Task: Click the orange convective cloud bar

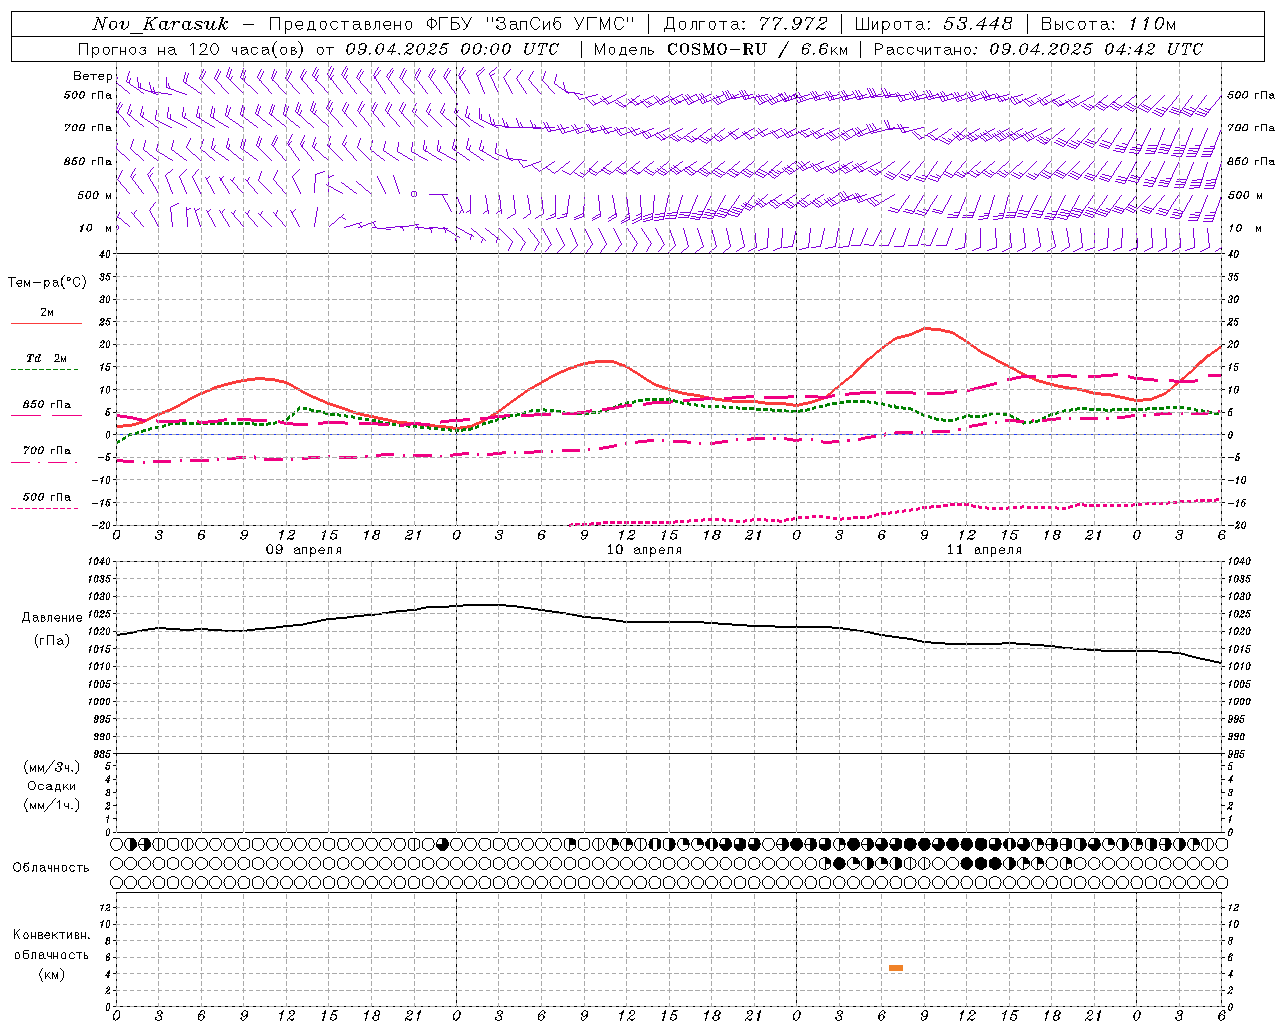Action: pyautogui.click(x=896, y=968)
